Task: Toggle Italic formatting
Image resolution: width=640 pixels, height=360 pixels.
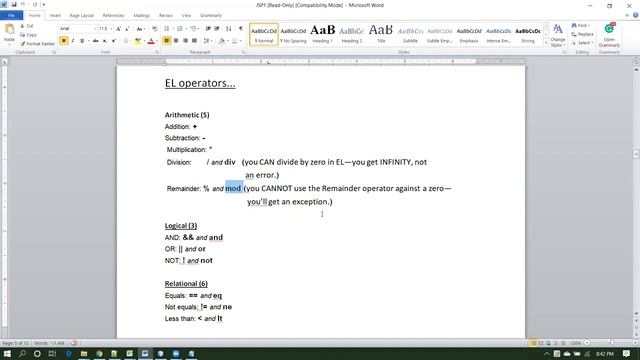Action: pos(73,41)
